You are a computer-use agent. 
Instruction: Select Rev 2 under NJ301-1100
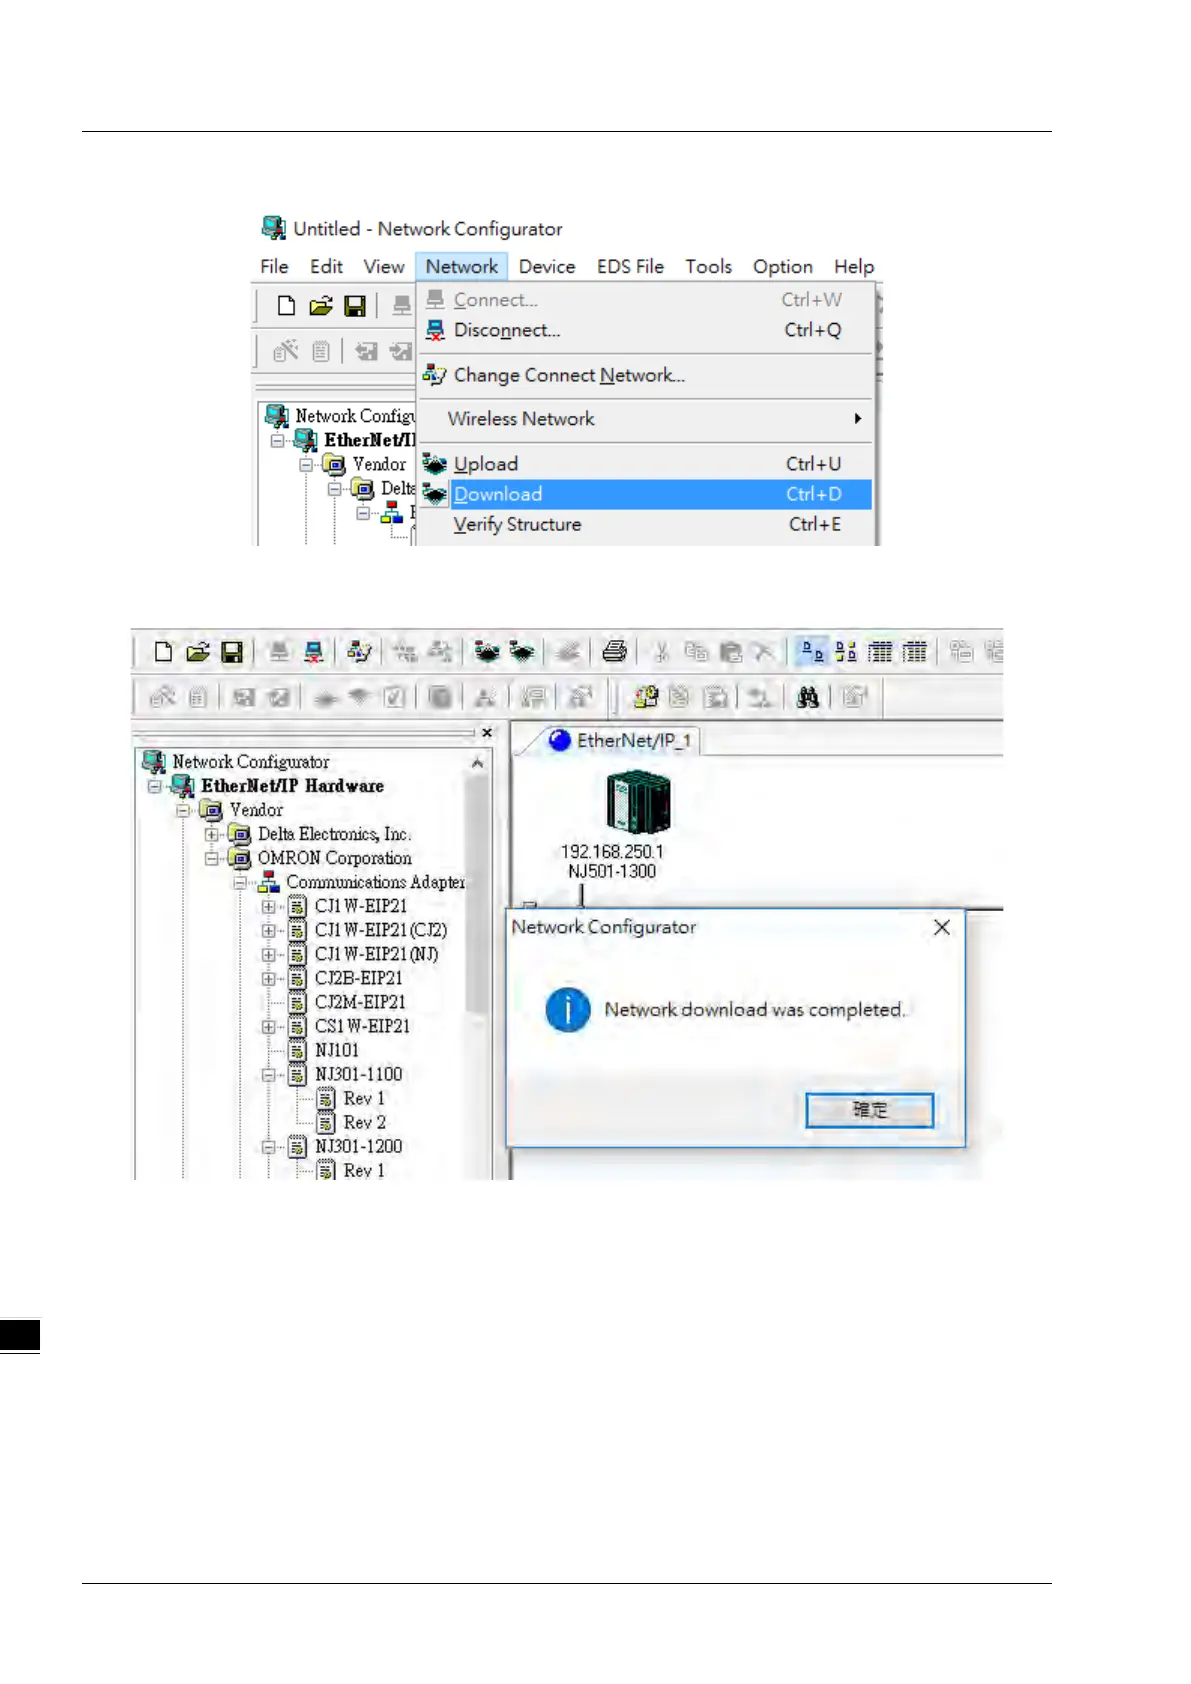[x=364, y=1122]
